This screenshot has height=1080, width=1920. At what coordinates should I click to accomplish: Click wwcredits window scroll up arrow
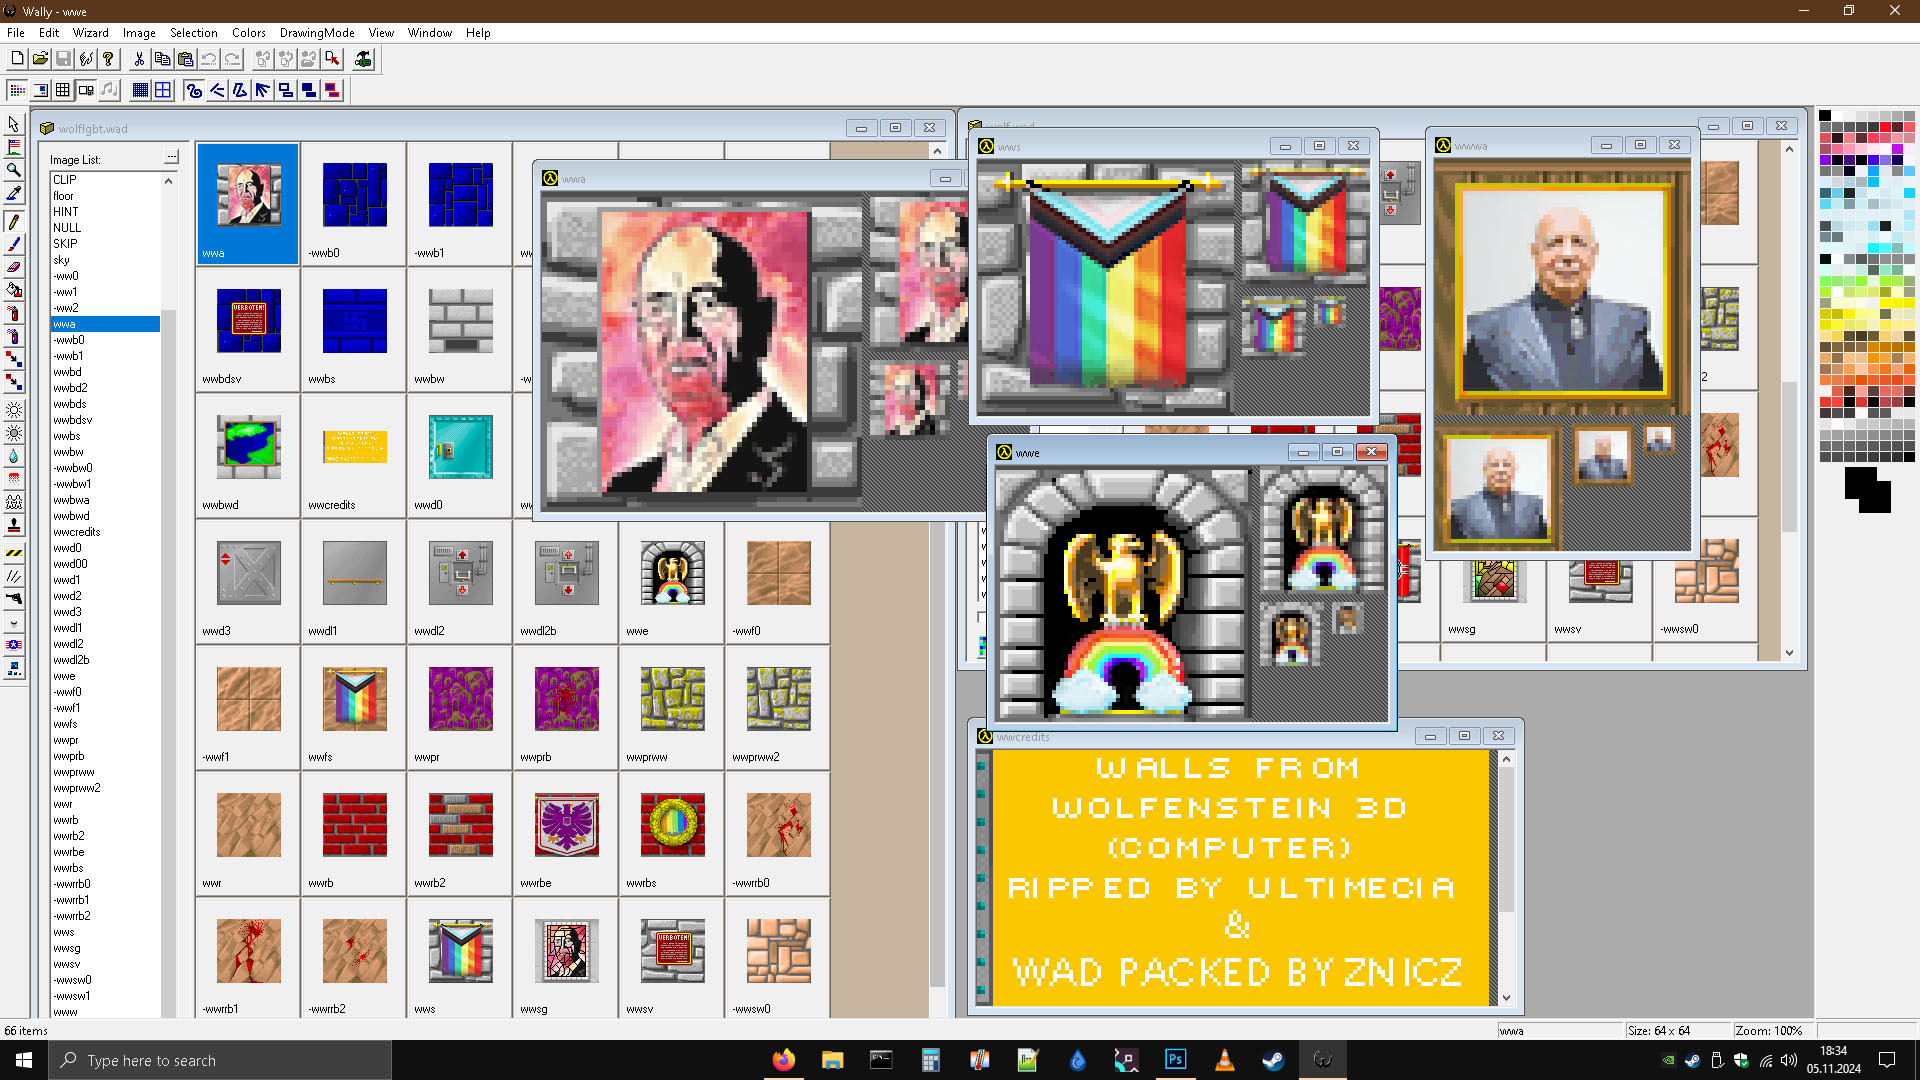coord(1506,759)
